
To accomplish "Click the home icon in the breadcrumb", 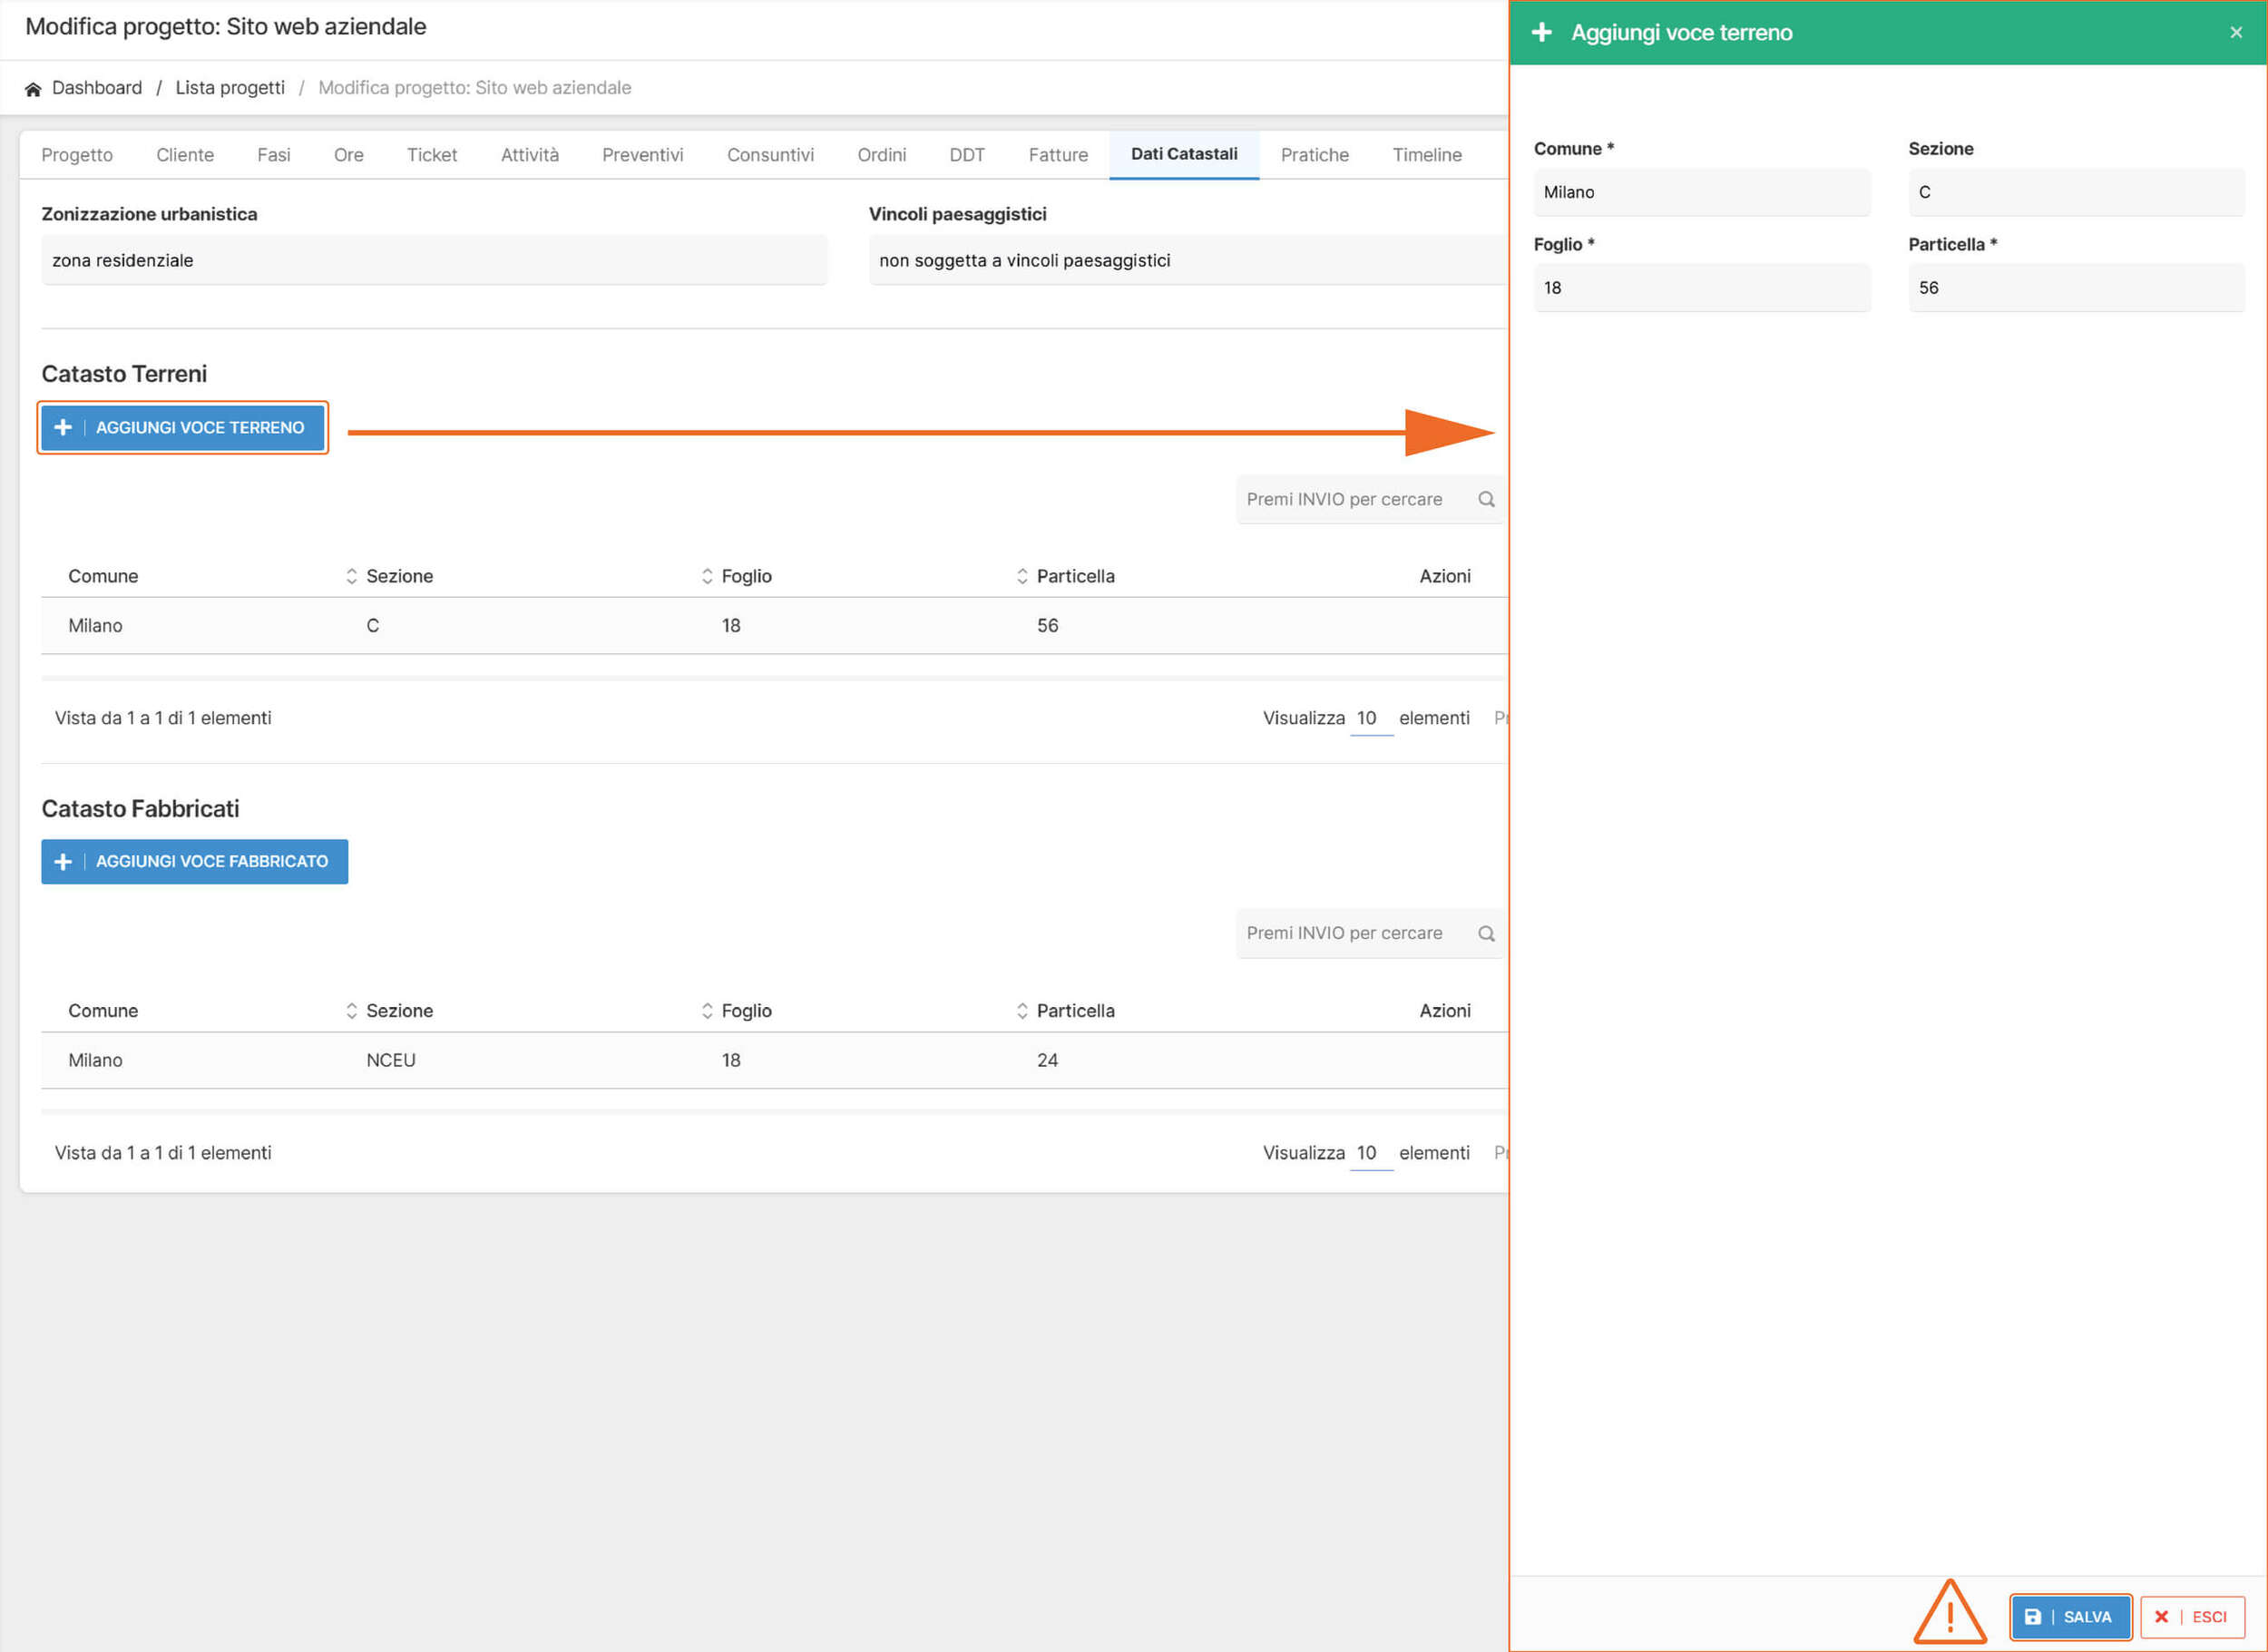I will (33, 89).
